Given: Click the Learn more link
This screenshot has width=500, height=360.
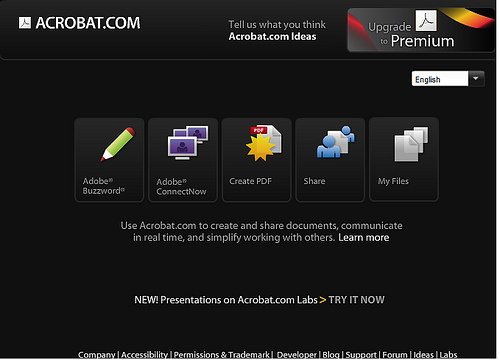Looking at the screenshot, I should (x=364, y=237).
